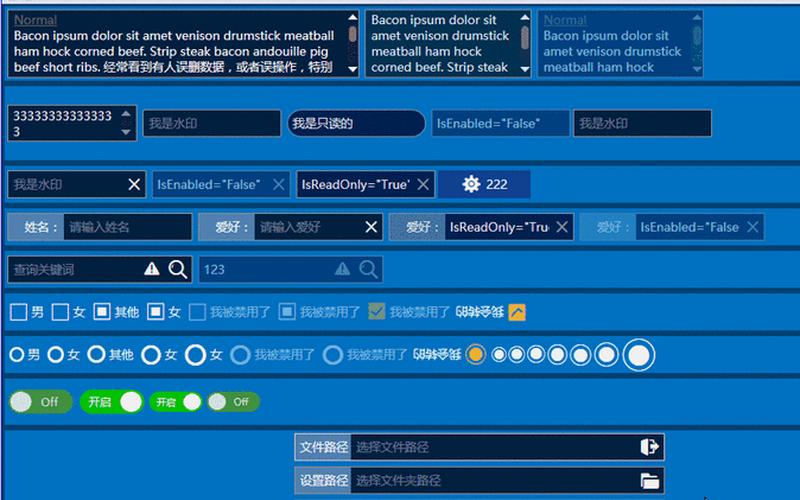This screenshot has height=500, width=800.
Task: Select the 女 radio button right after 其他
Action: (151, 355)
